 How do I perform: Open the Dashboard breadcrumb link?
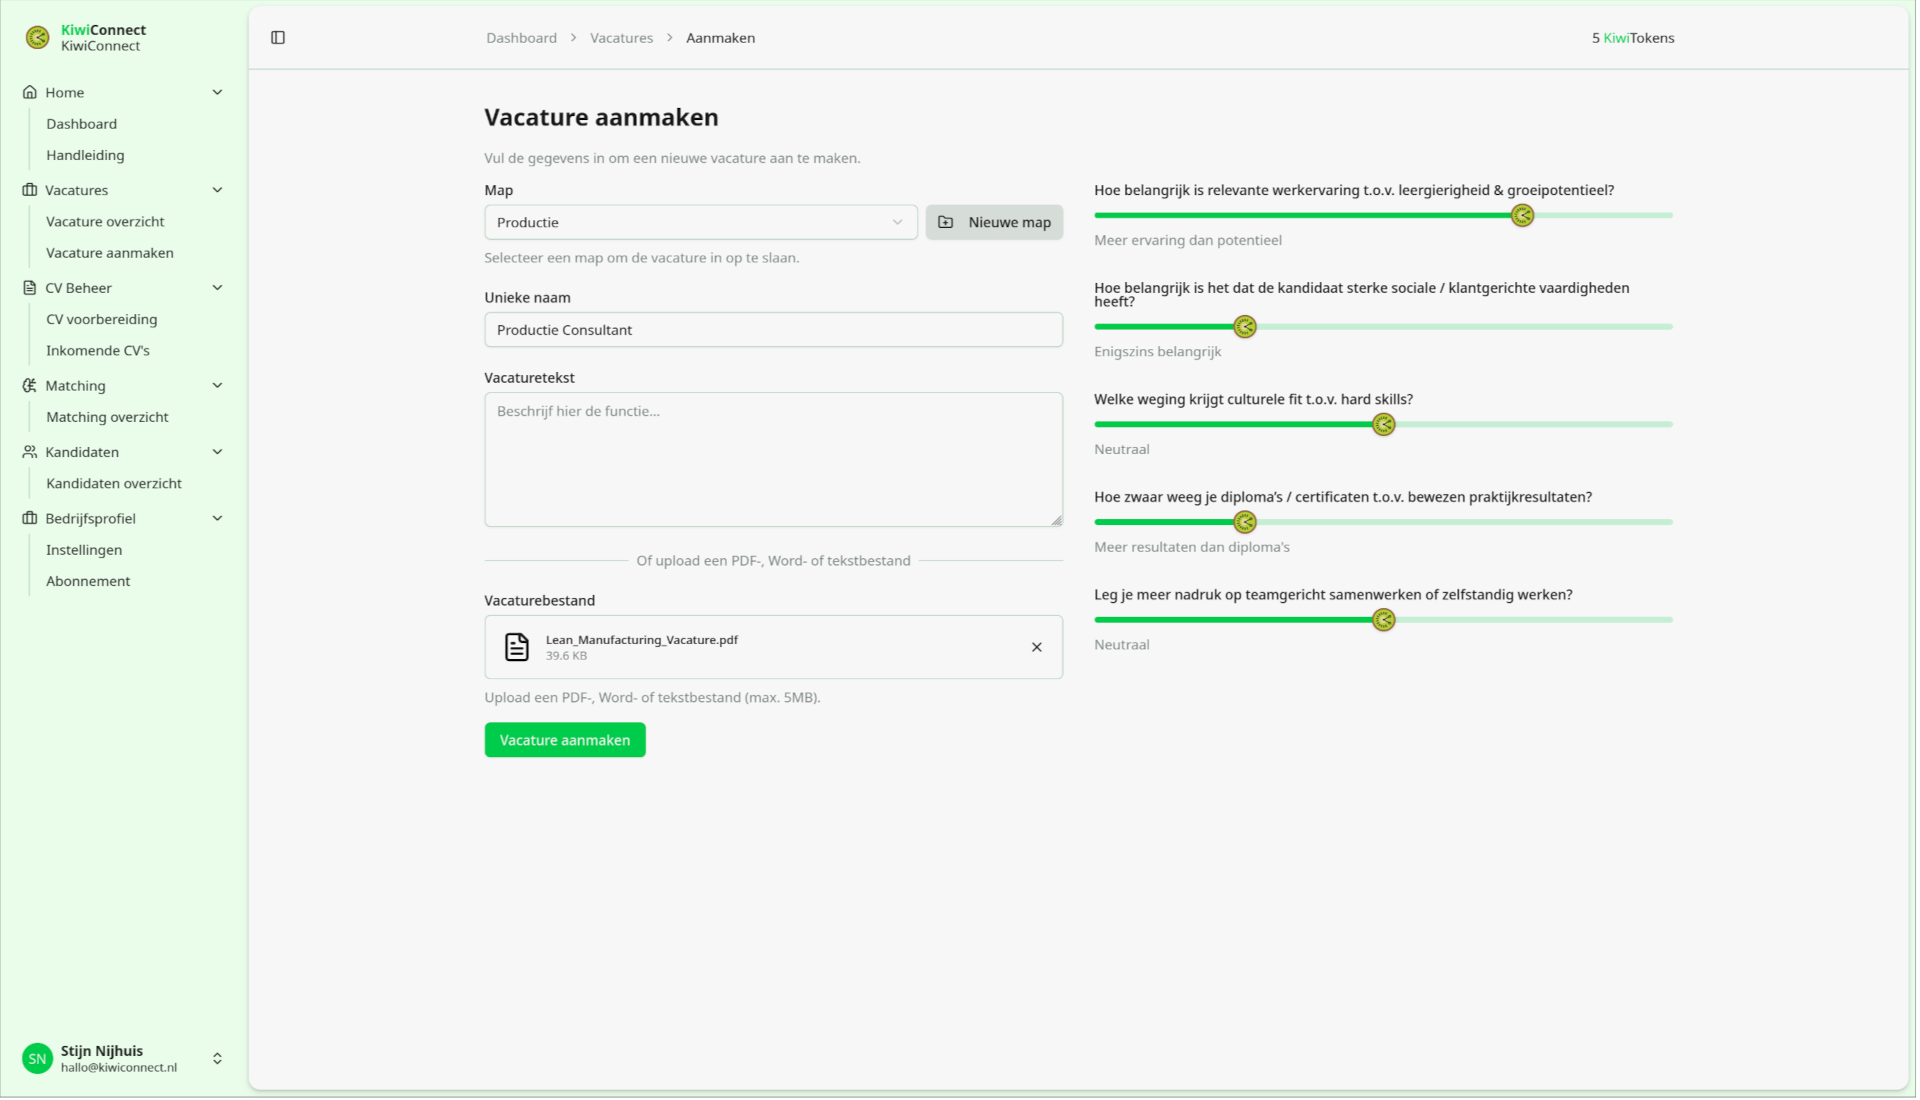[x=521, y=37]
